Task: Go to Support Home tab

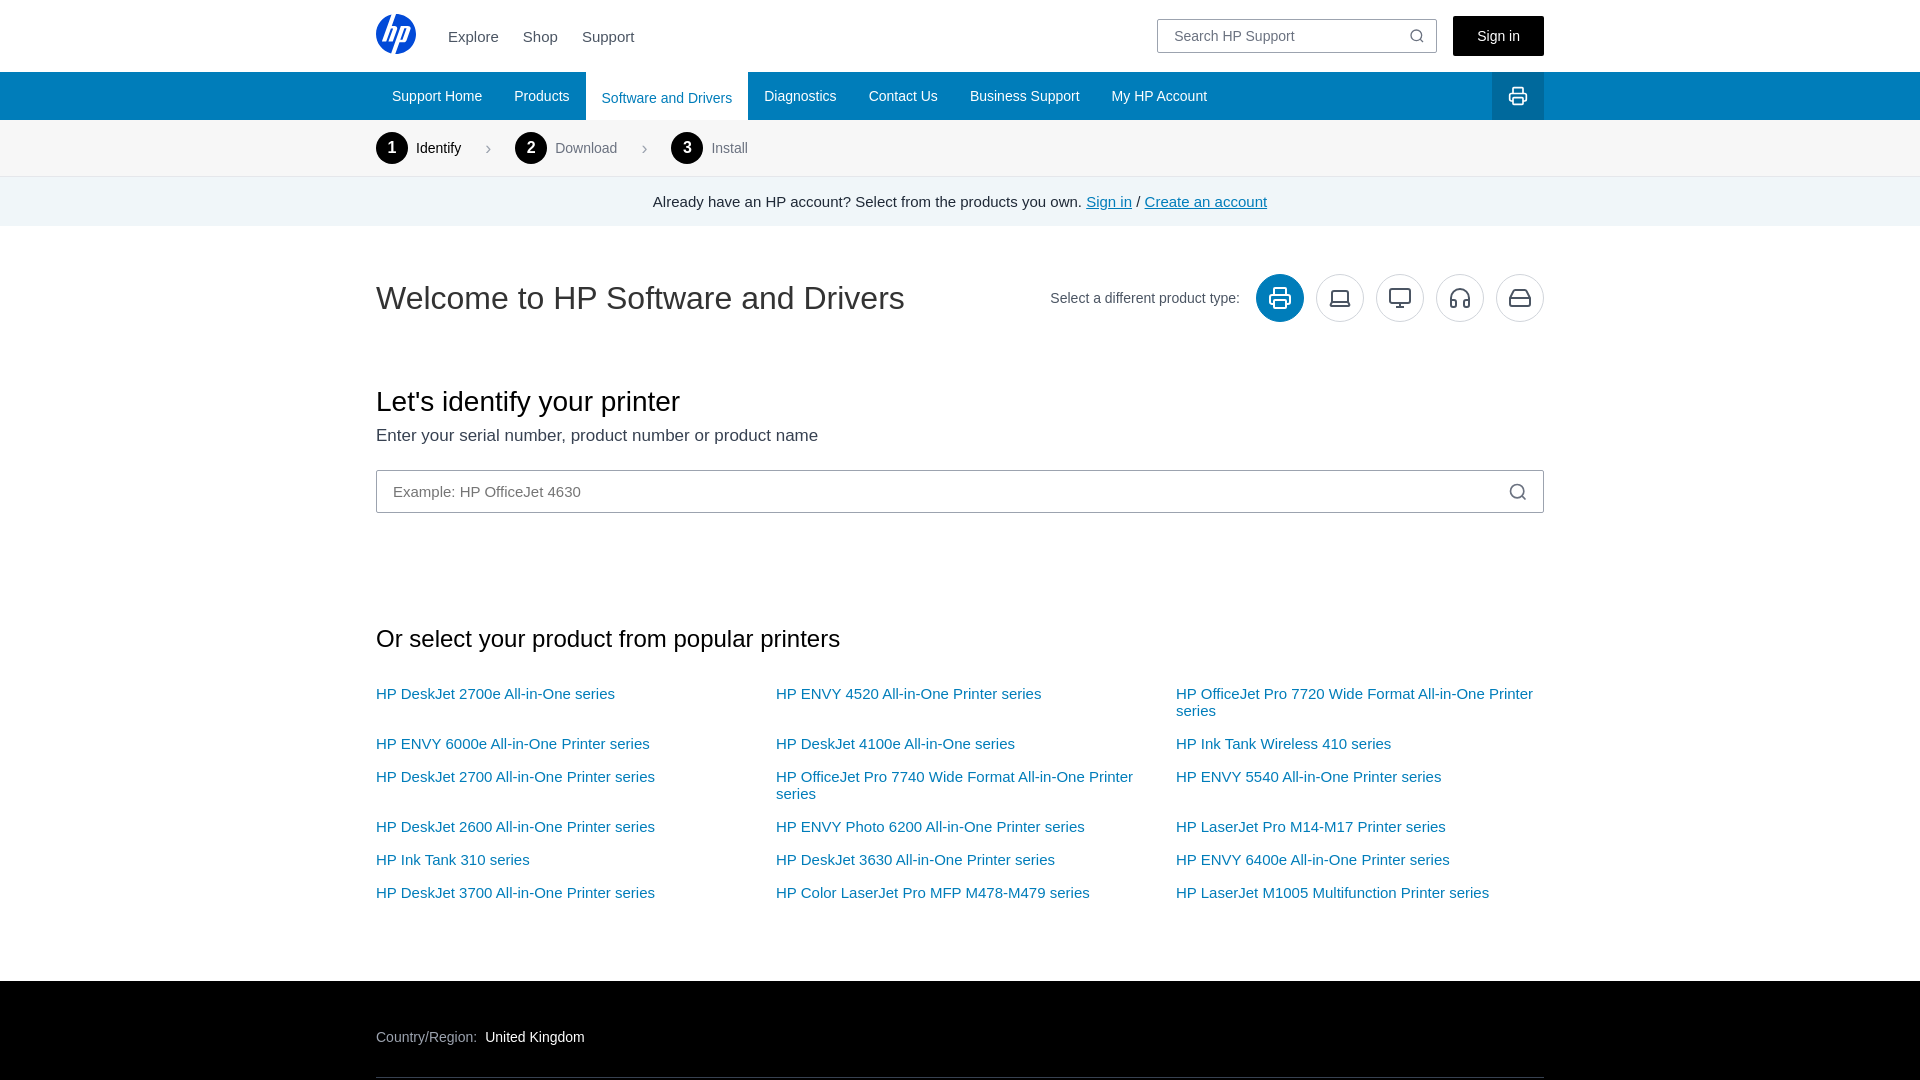Action: coord(437,96)
